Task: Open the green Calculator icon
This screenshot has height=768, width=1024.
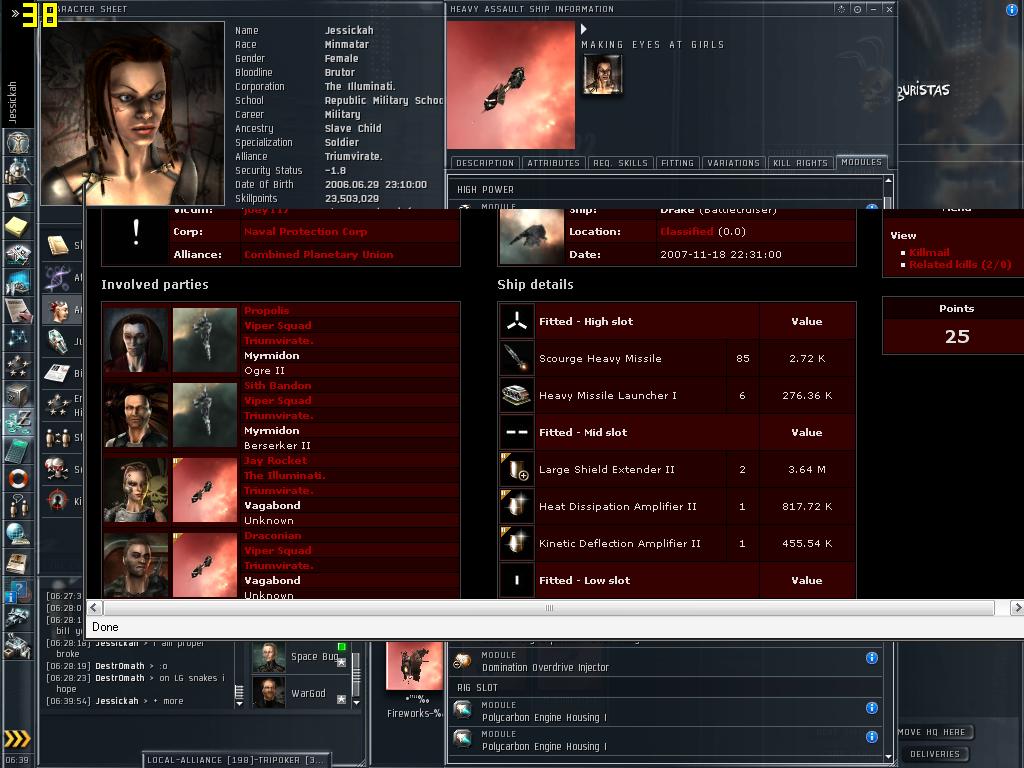Action: 18,451
